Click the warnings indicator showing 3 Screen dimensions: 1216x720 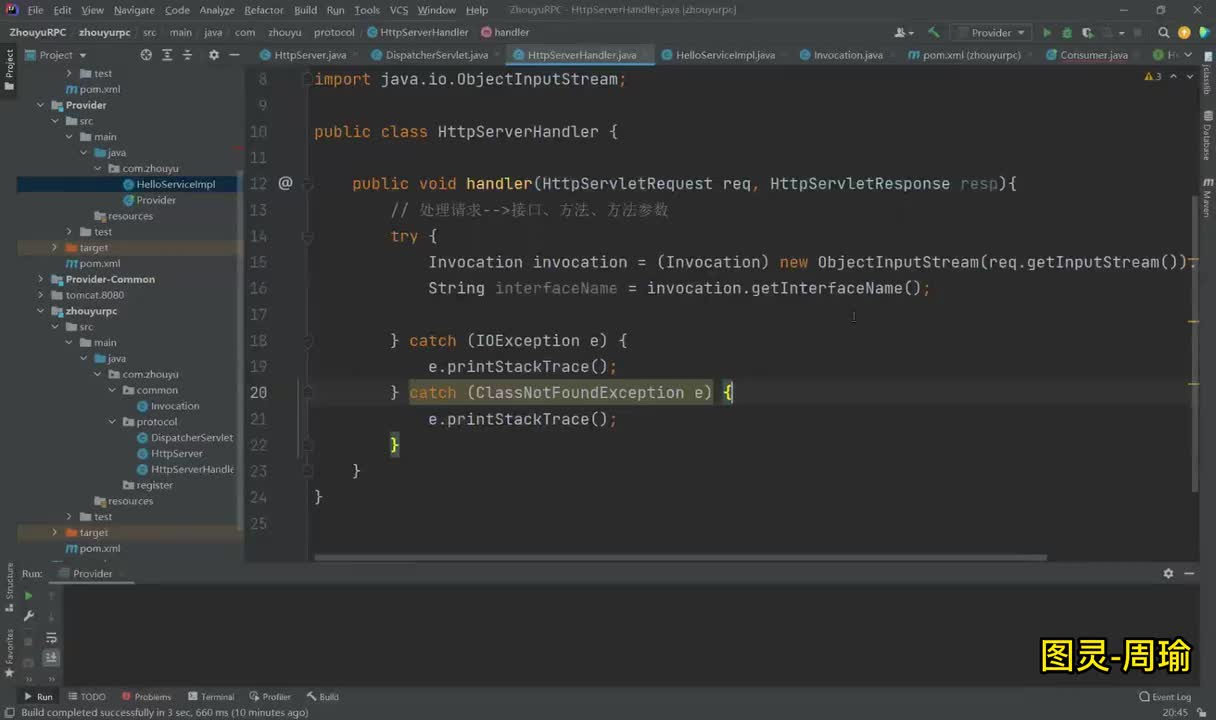tap(1152, 76)
